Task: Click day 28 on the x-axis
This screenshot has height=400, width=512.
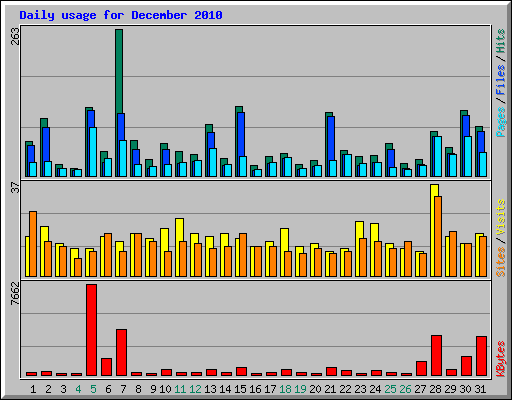Action: point(435,389)
